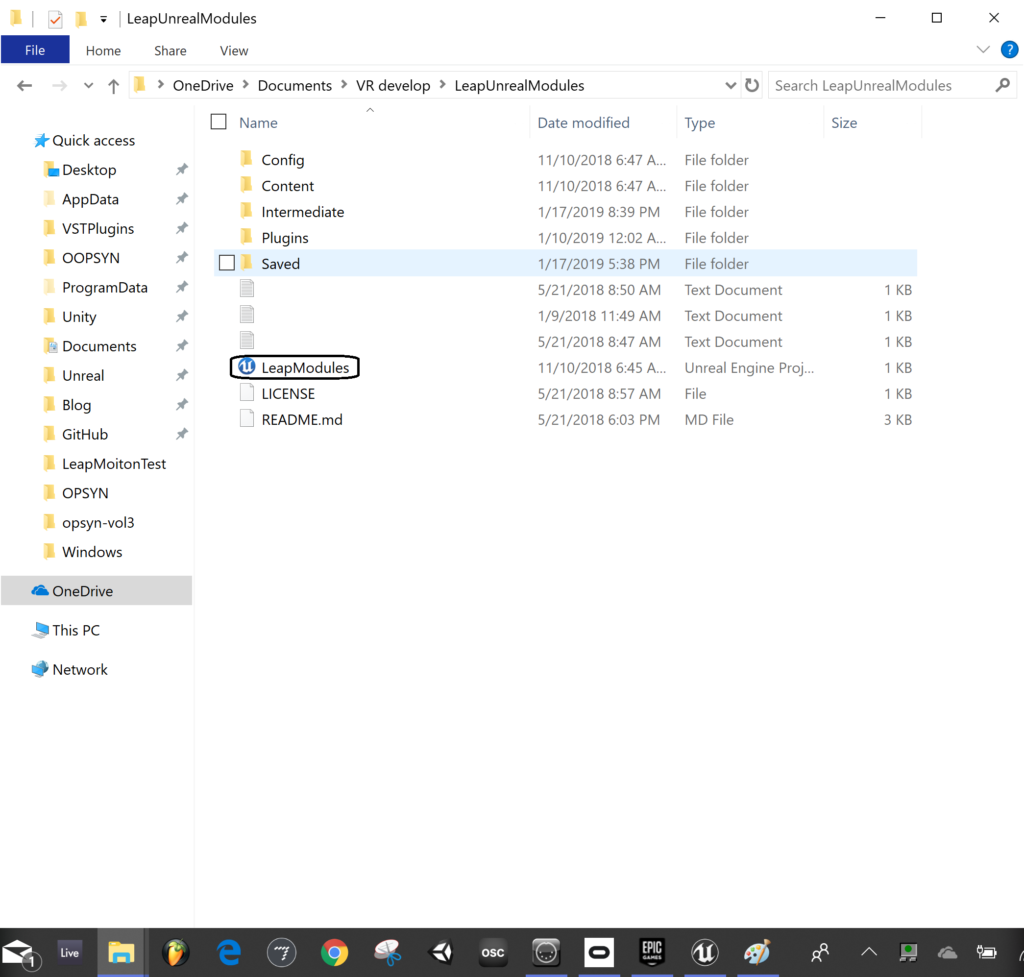This screenshot has height=977, width=1024.
Task: Open Unity from the taskbar
Action: [441, 952]
